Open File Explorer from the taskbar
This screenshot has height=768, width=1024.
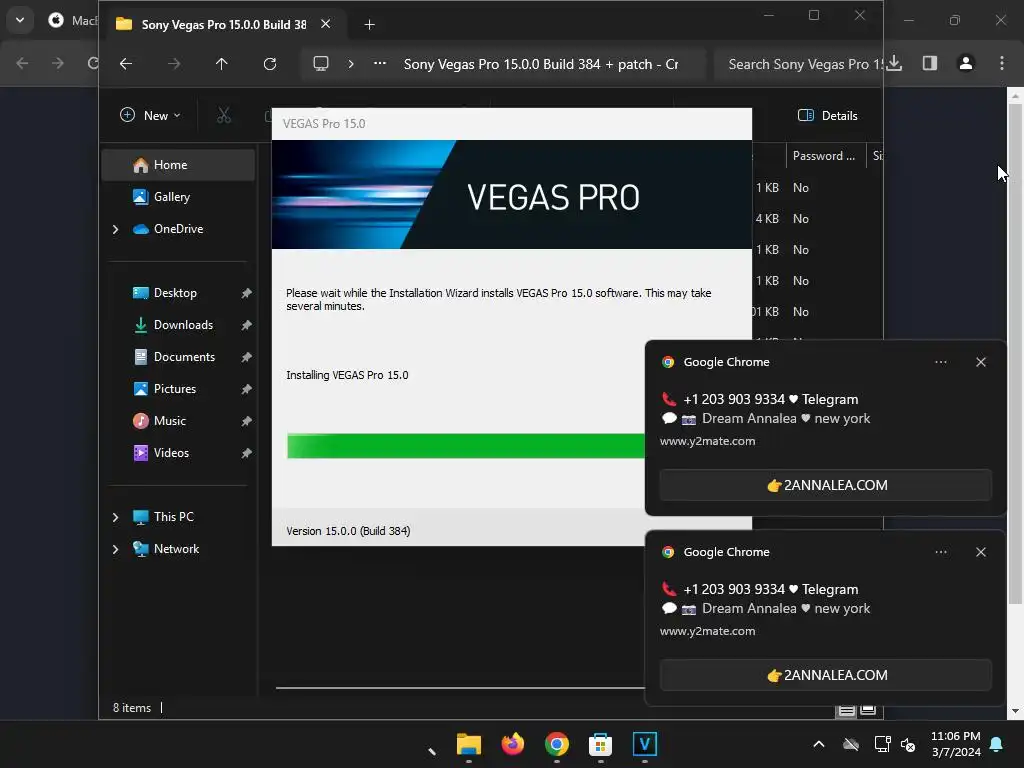469,744
